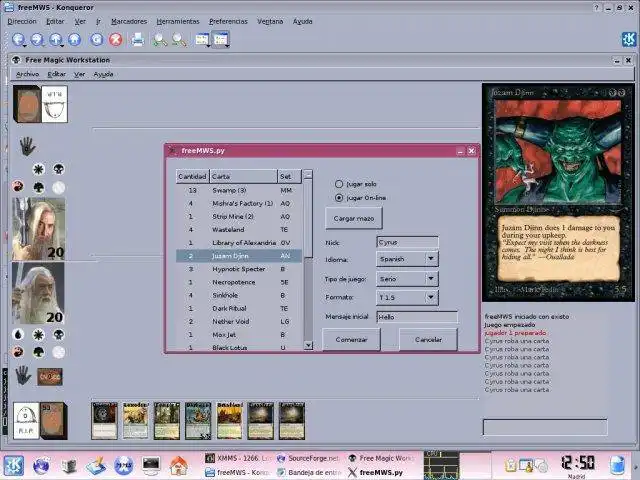Open the Herramientas menu
Viewport: 640px width, 480px height.
pyautogui.click(x=178, y=21)
